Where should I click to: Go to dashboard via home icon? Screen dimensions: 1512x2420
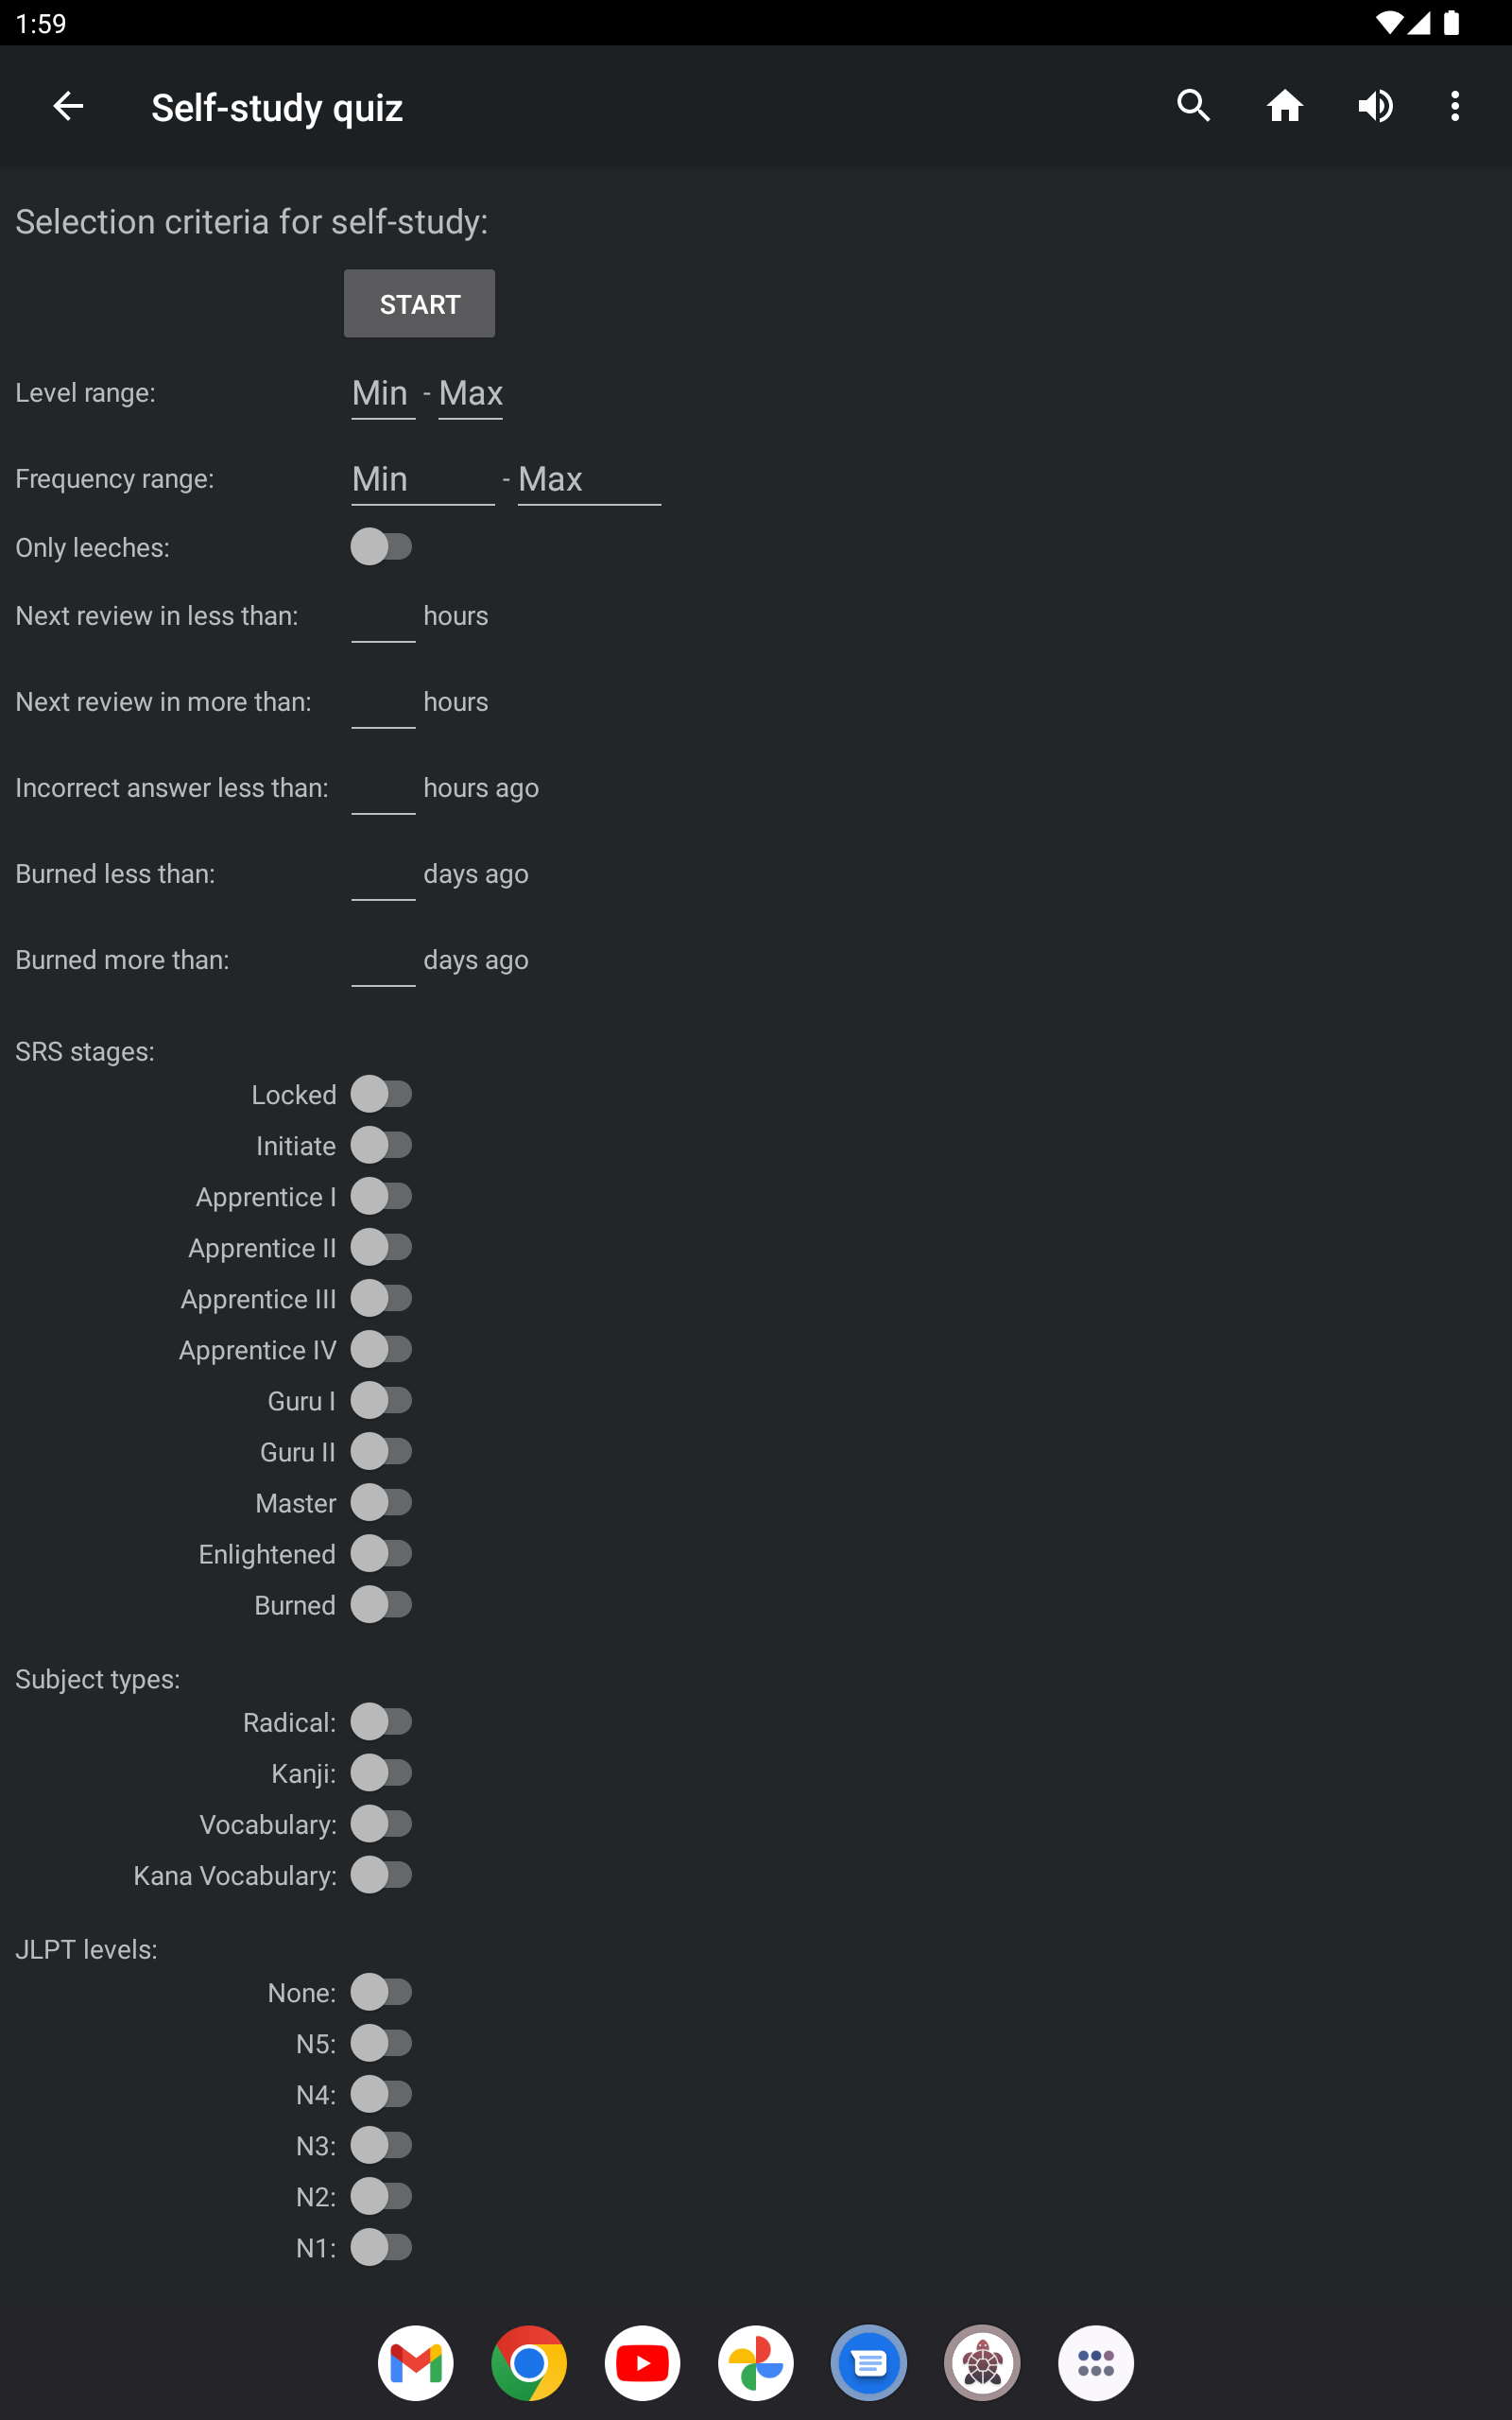(x=1284, y=106)
